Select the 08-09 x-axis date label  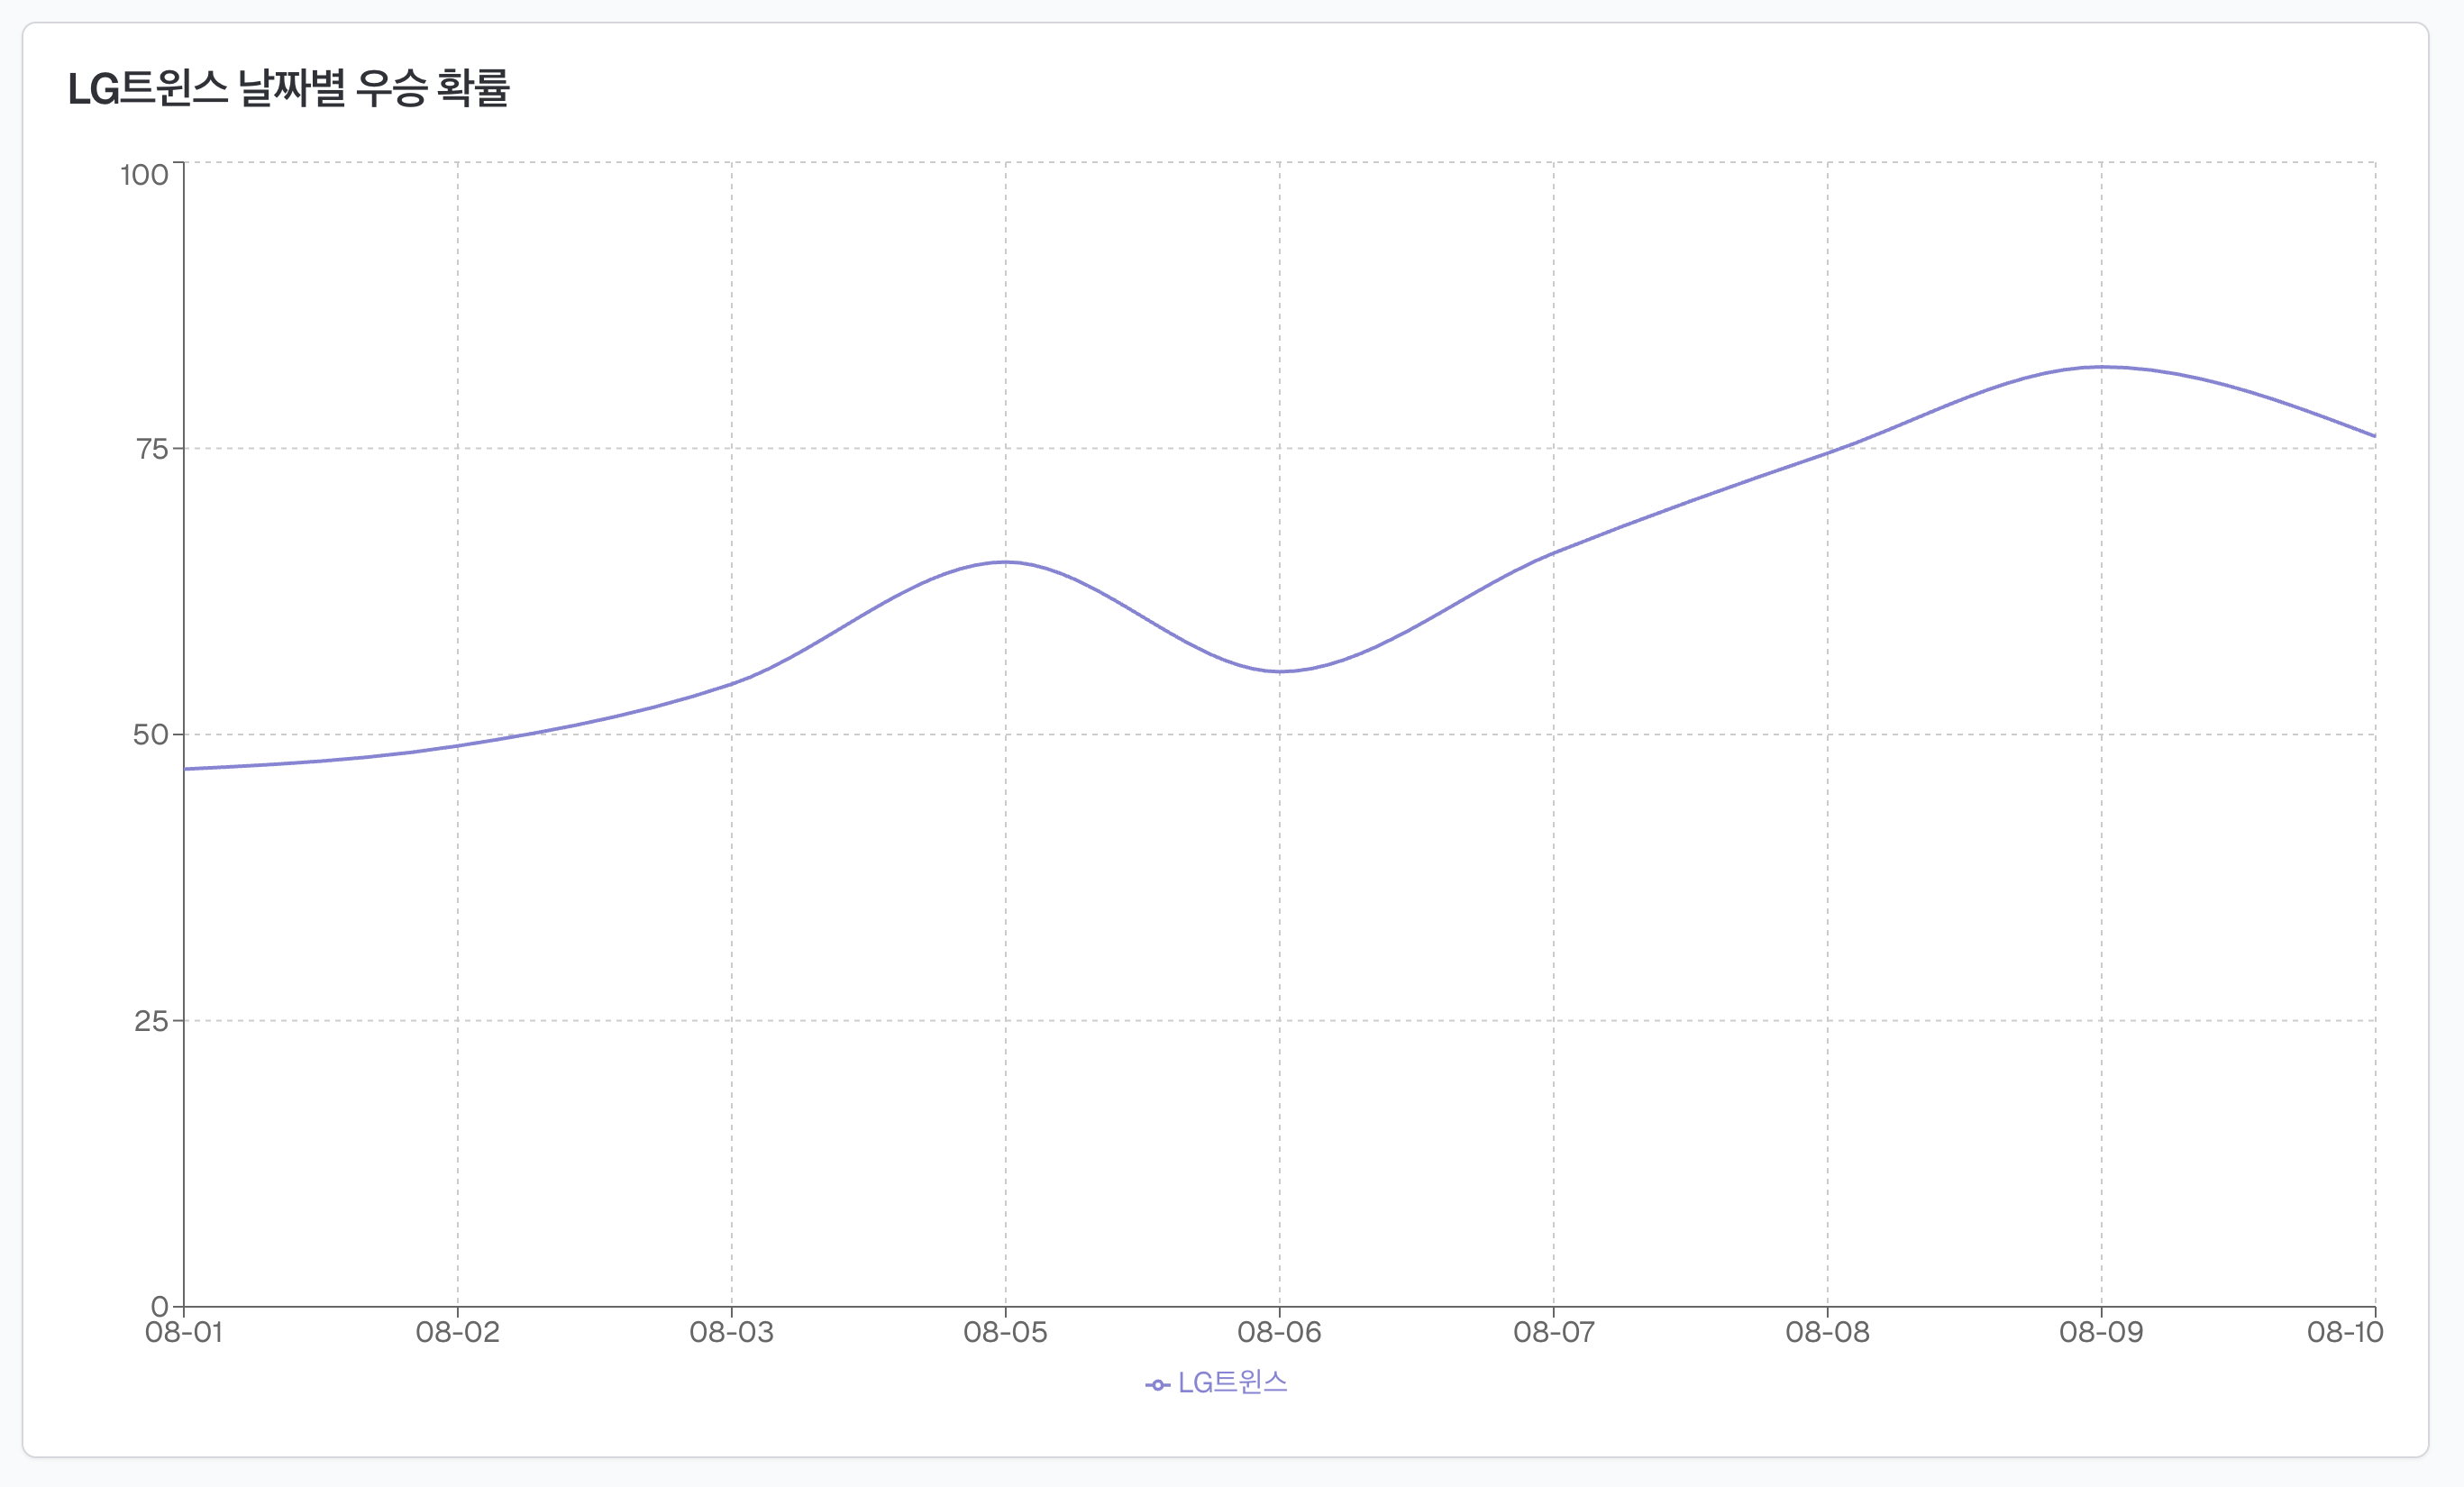(2102, 1333)
